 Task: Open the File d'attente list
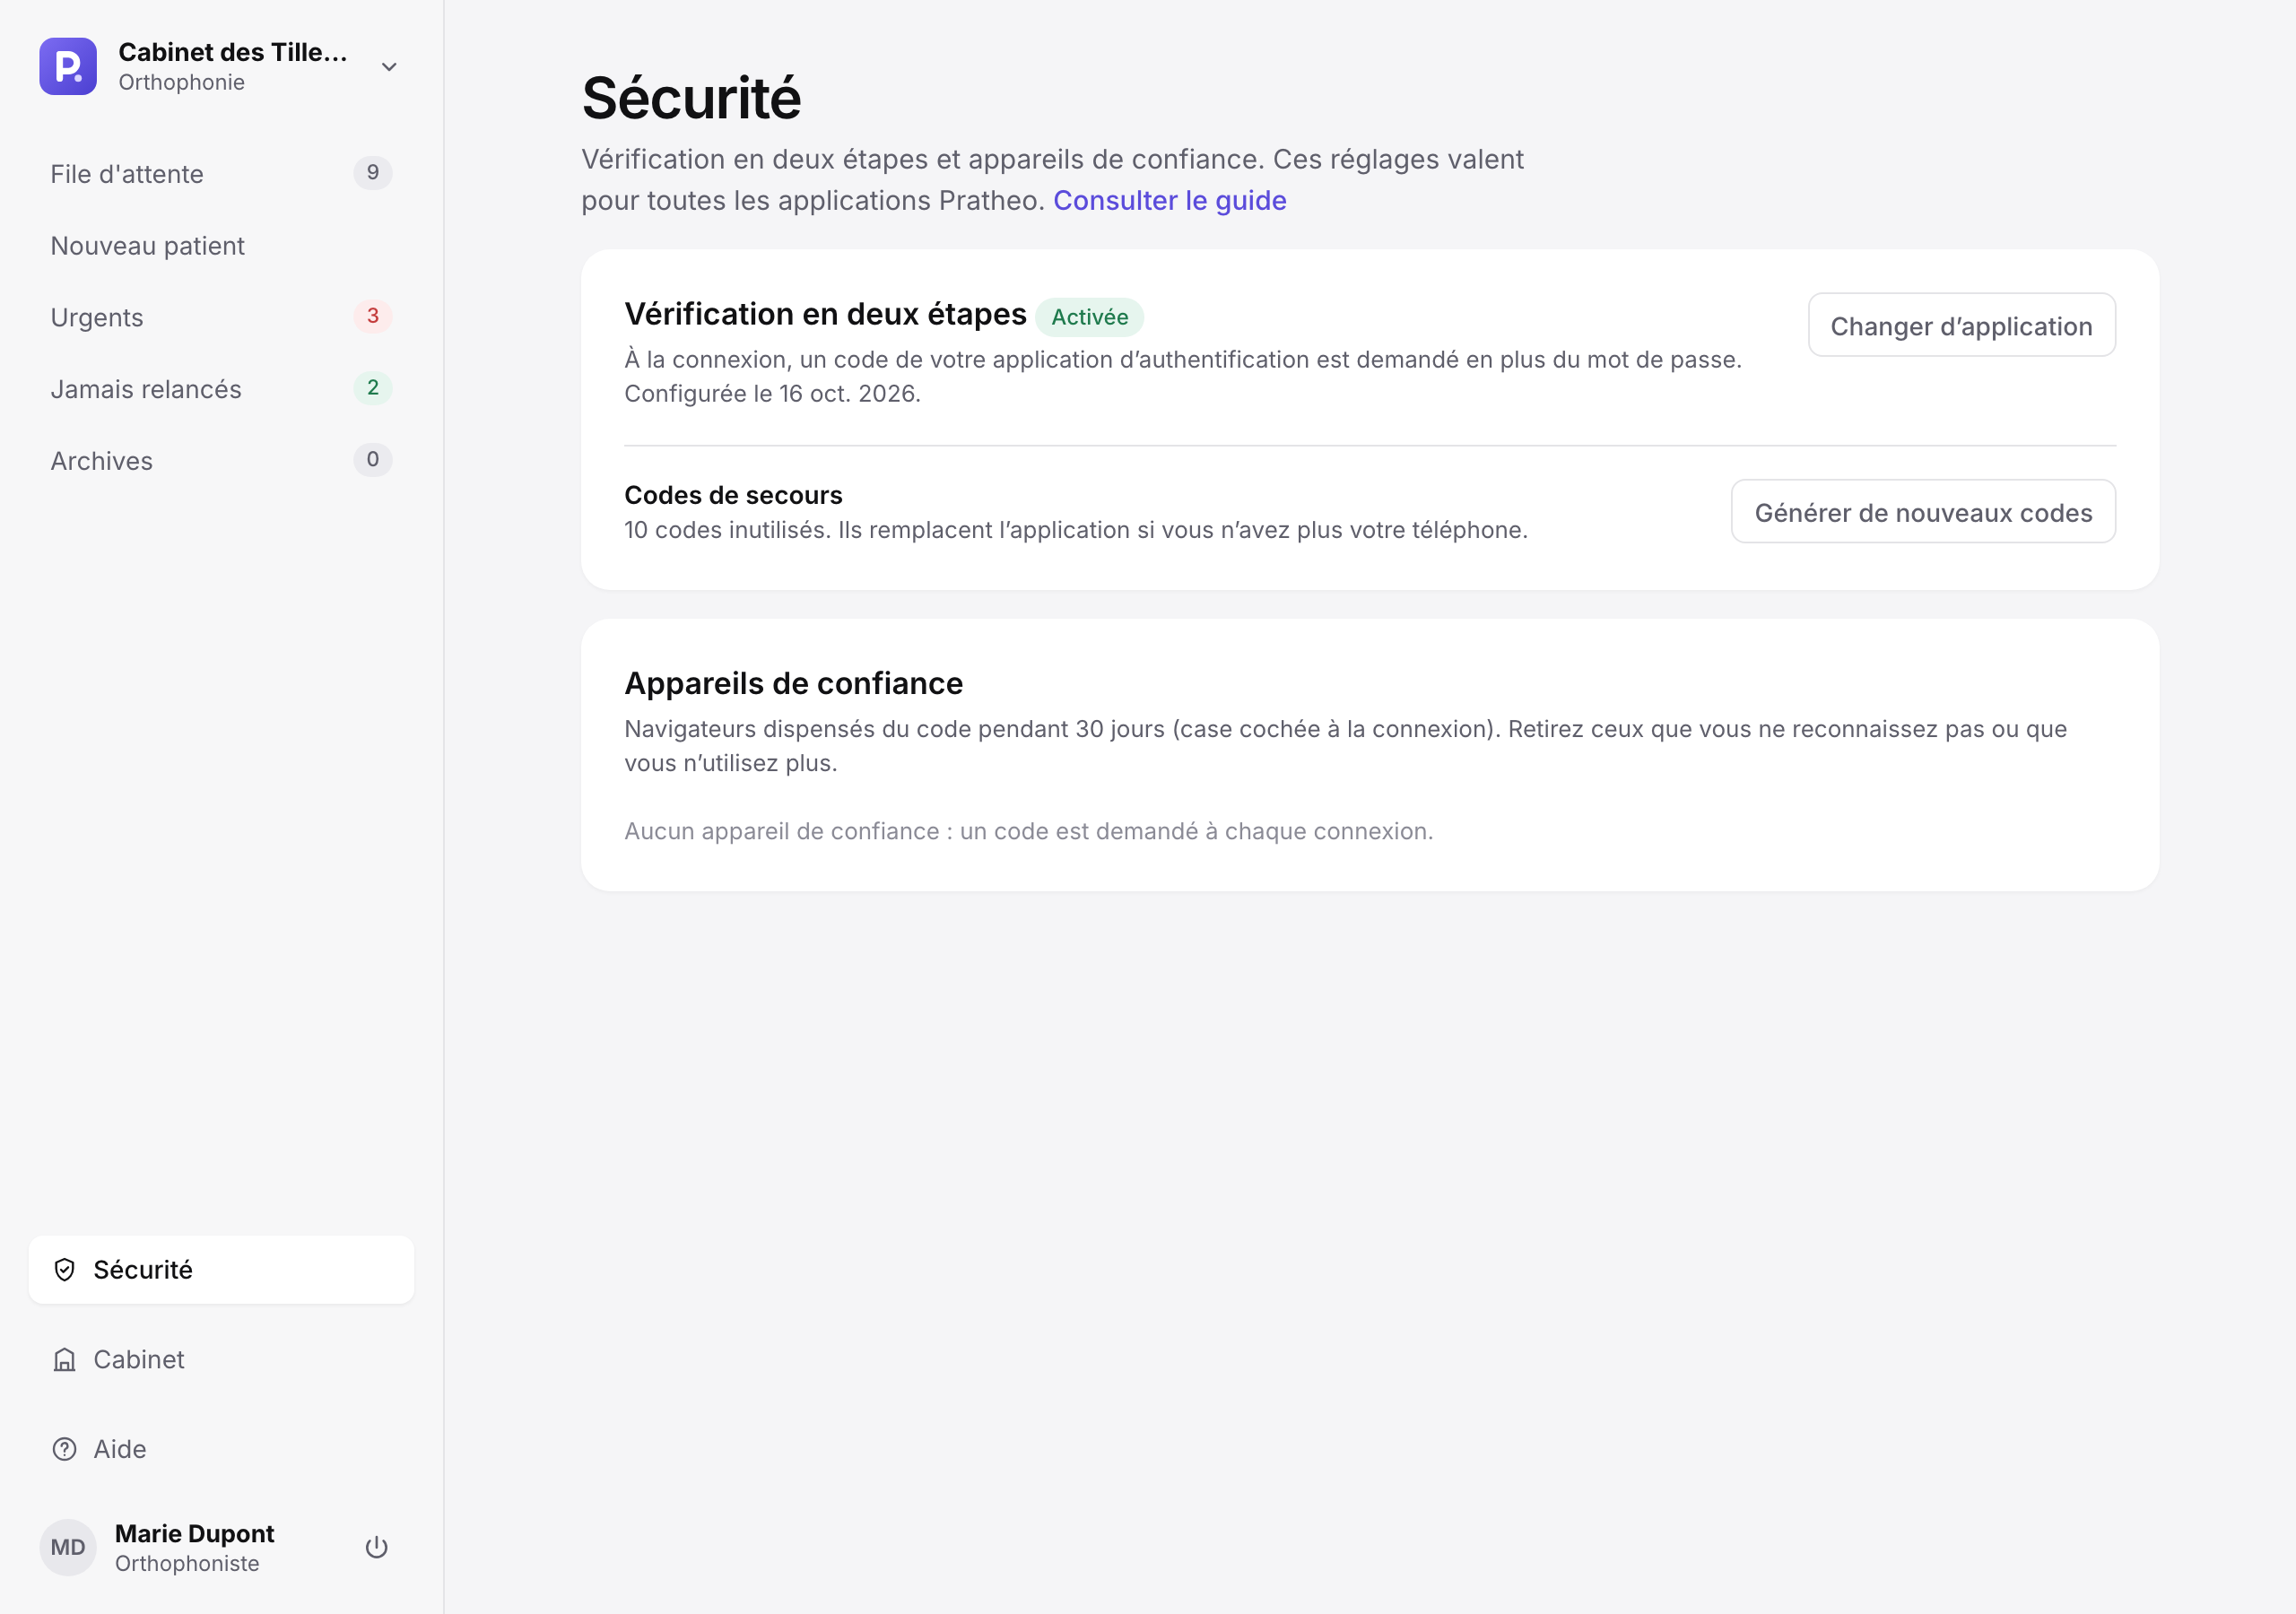click(221, 174)
